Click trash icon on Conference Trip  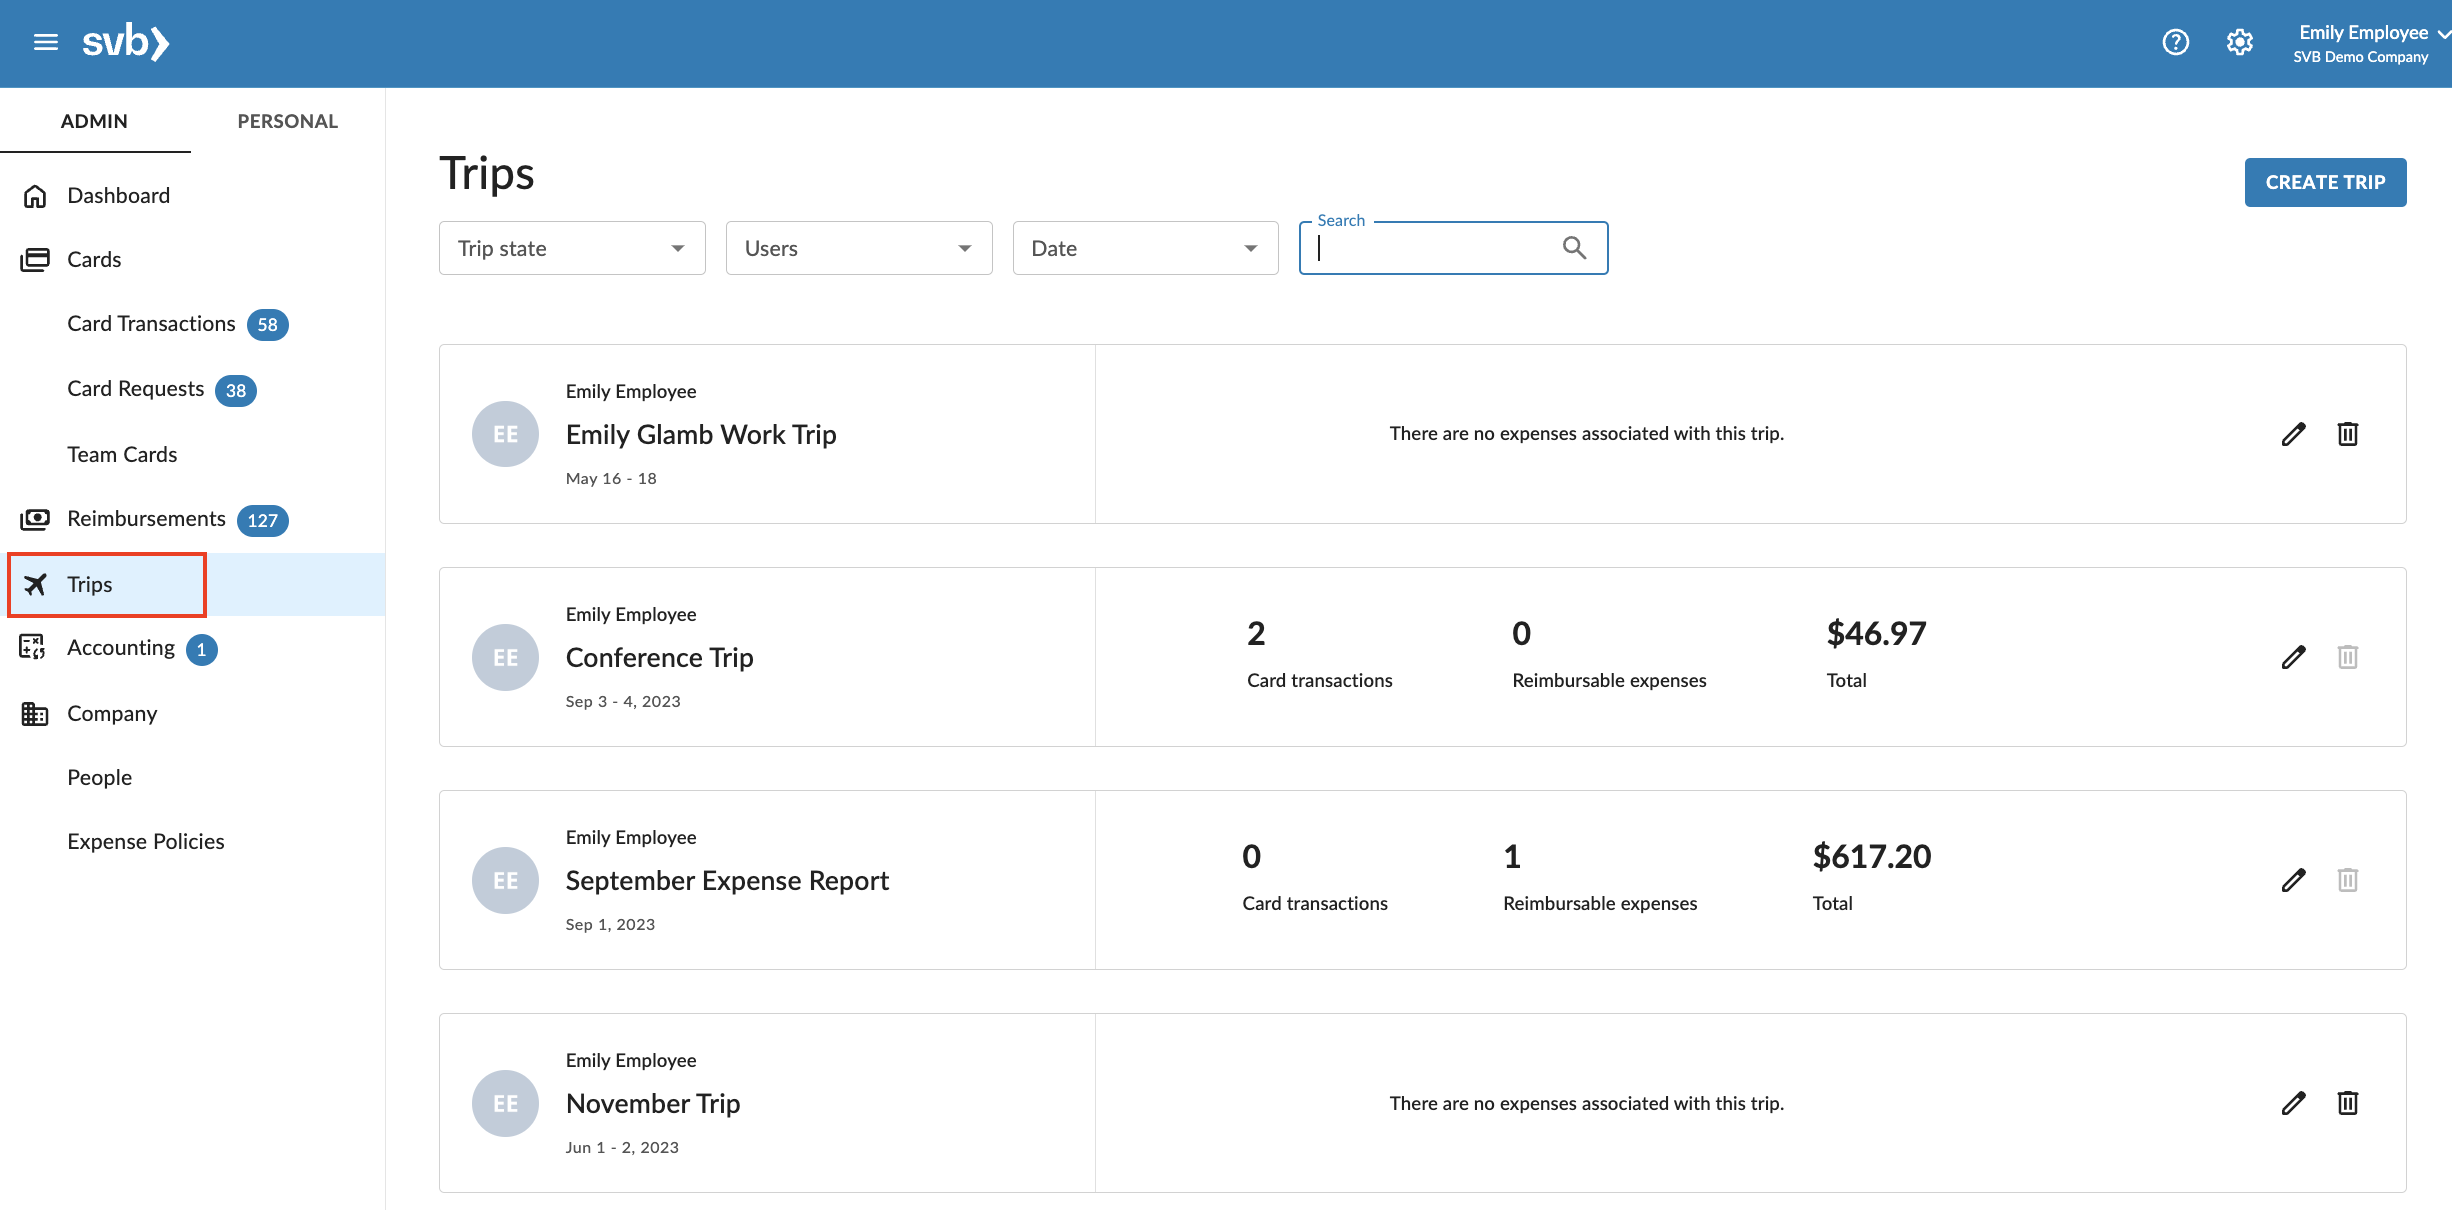point(2347,657)
